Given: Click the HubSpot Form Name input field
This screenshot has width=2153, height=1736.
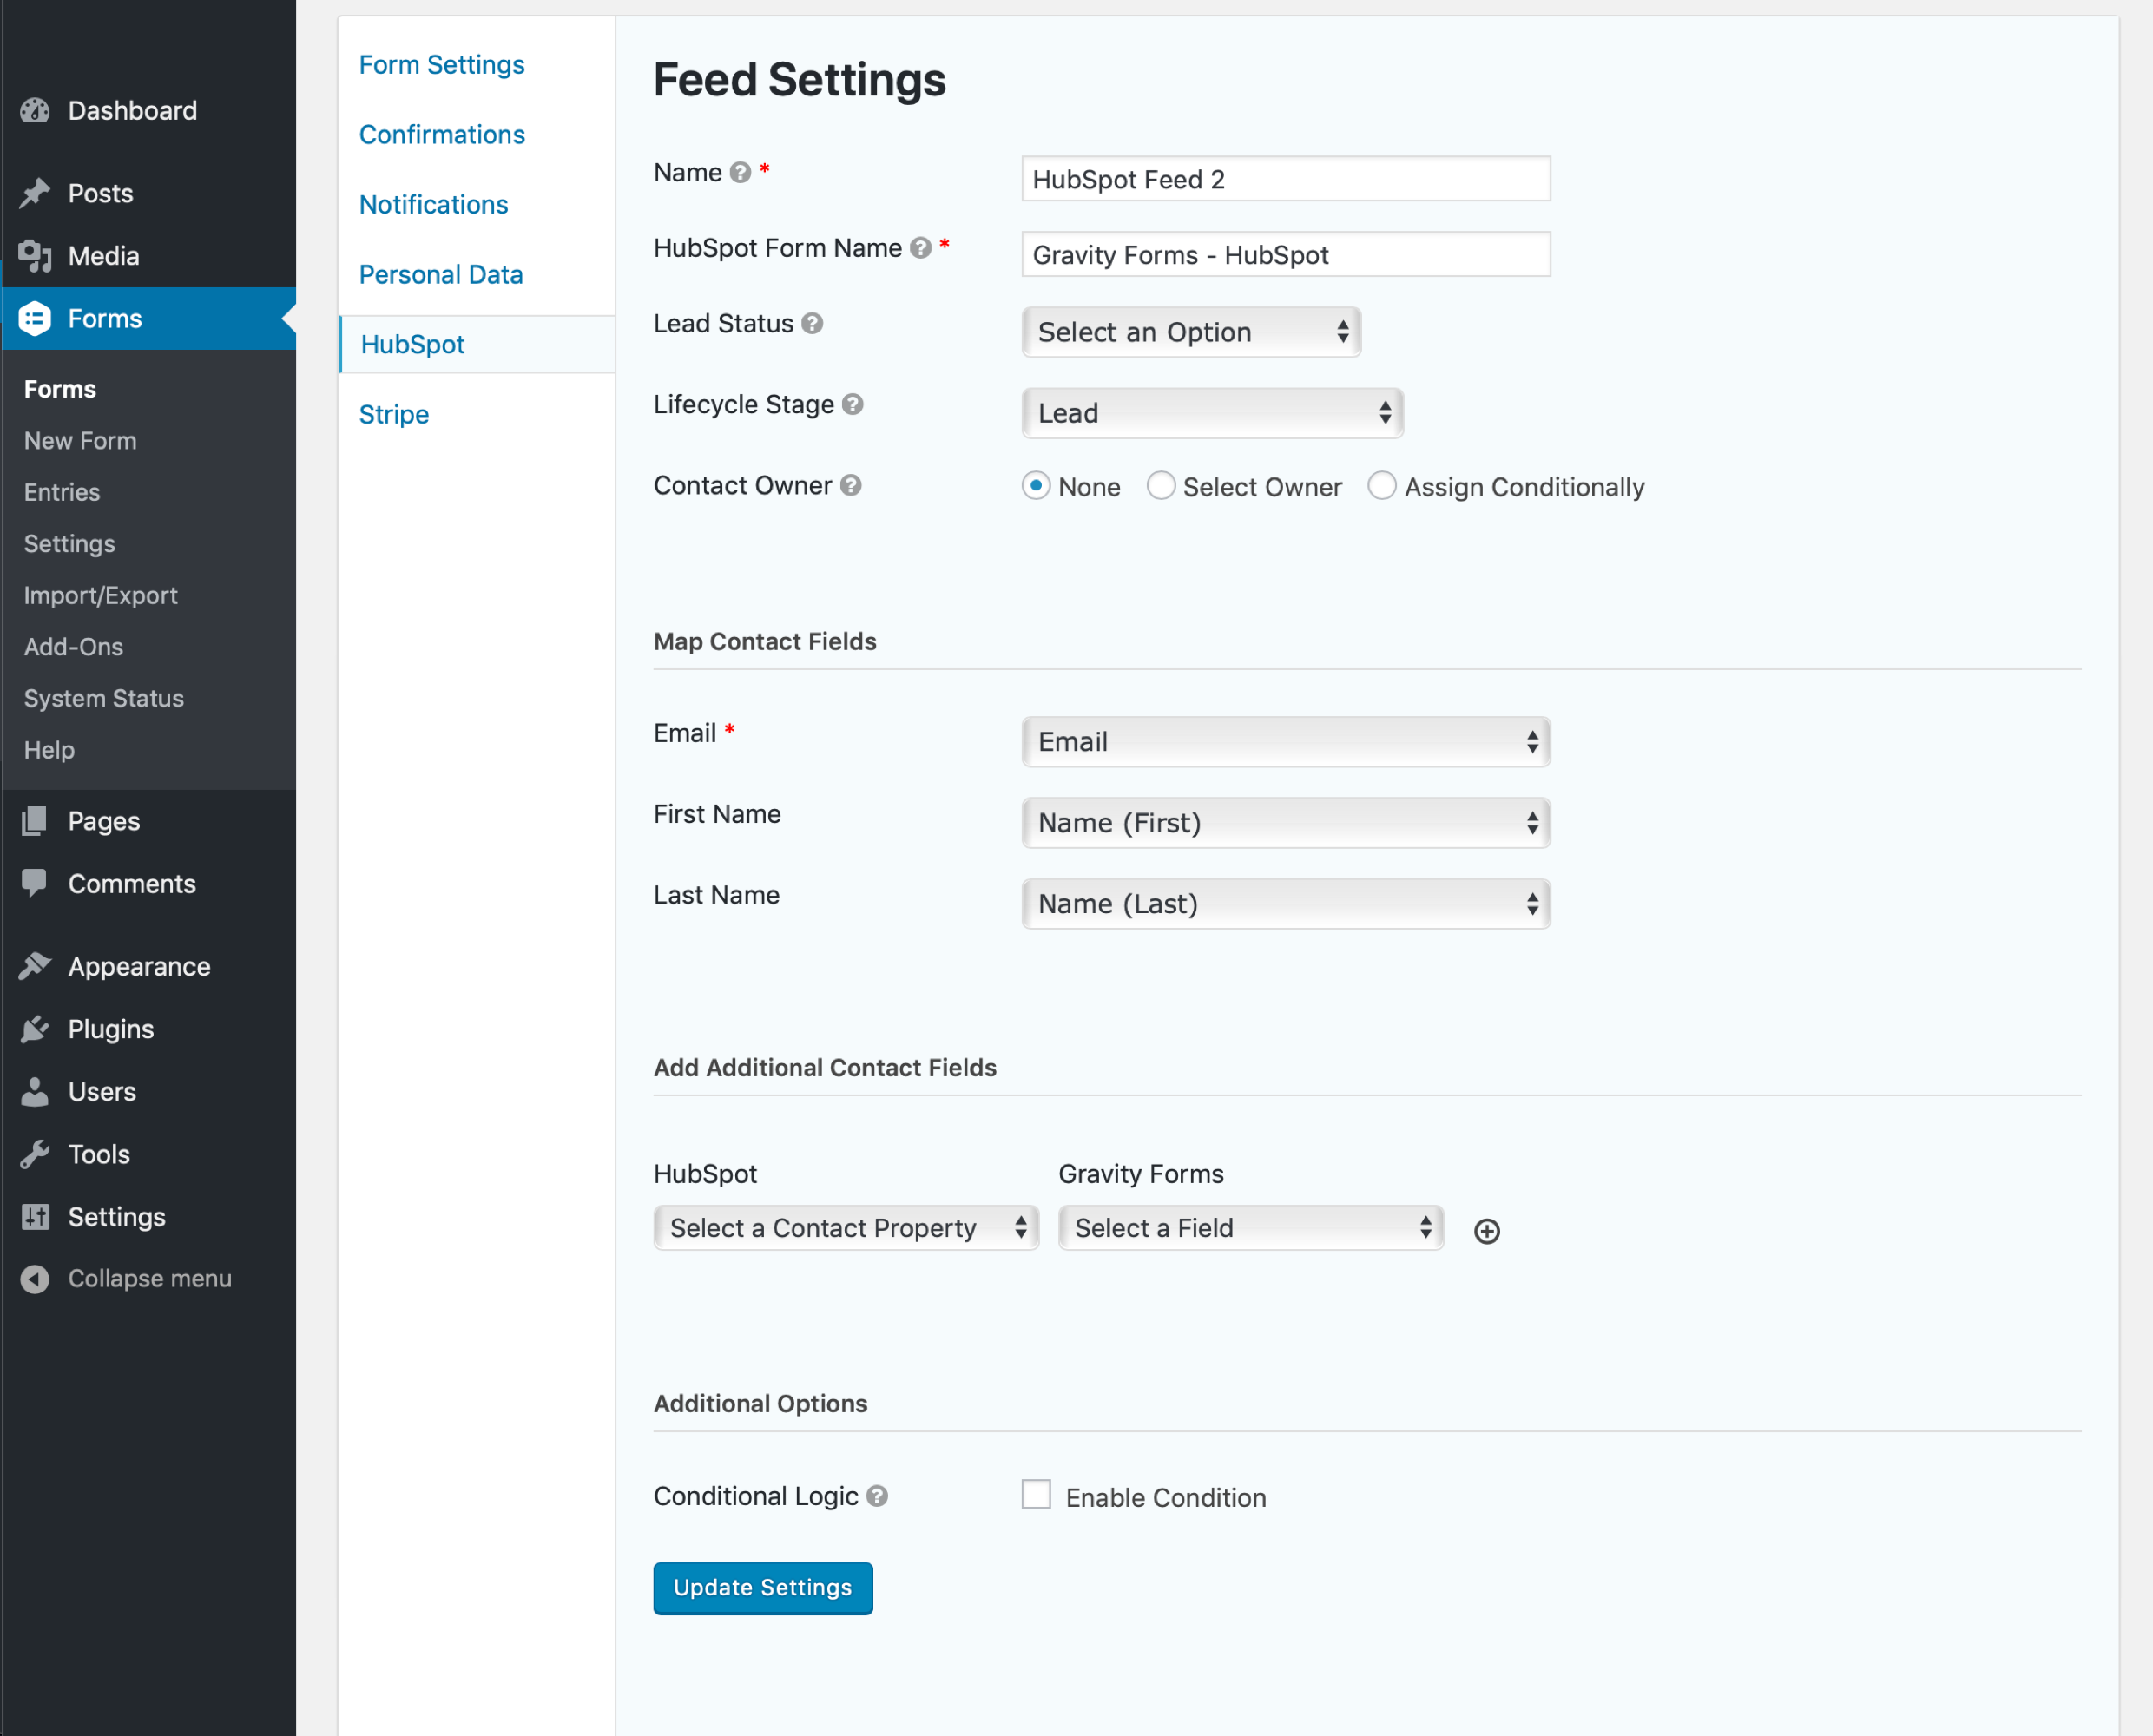Looking at the screenshot, I should (x=1286, y=254).
